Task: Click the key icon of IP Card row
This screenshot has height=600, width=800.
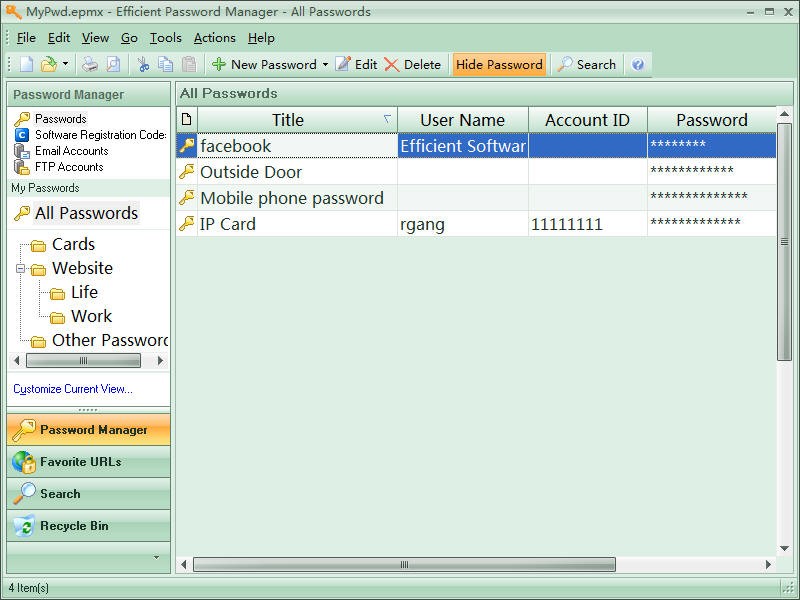Action: coord(187,224)
